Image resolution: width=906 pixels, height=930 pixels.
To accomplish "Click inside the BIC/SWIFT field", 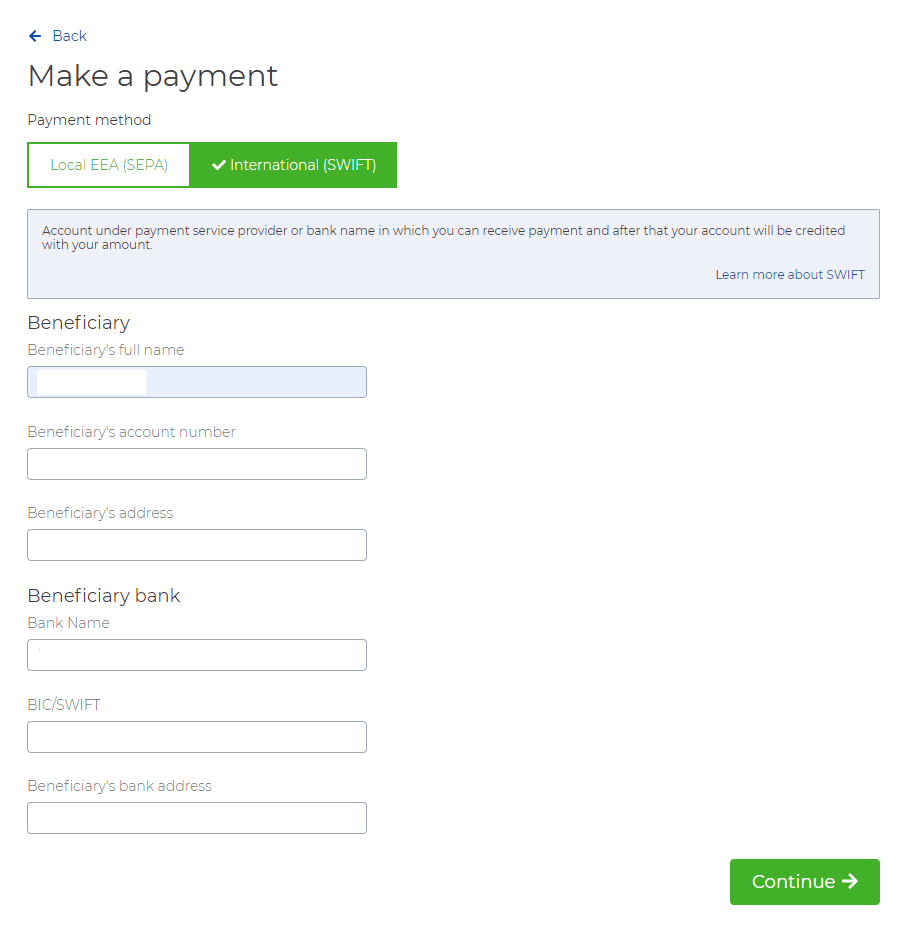I will point(196,736).
